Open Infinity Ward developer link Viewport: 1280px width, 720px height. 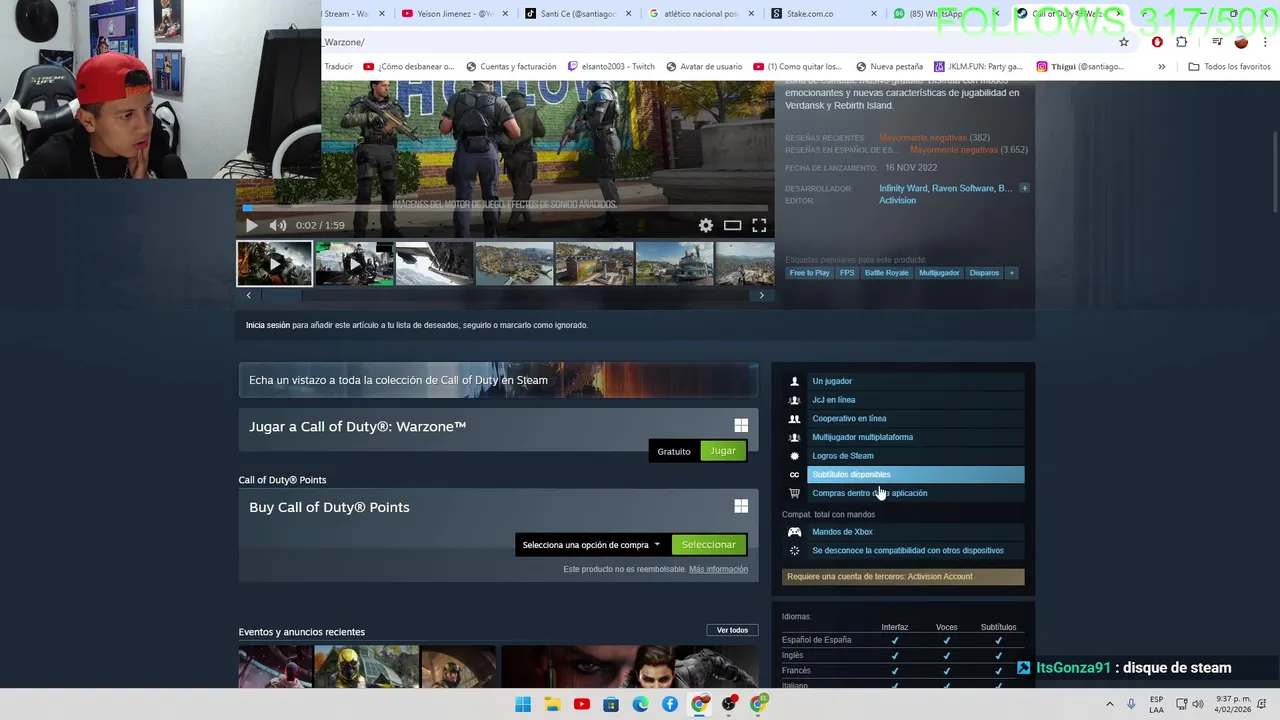coord(903,188)
